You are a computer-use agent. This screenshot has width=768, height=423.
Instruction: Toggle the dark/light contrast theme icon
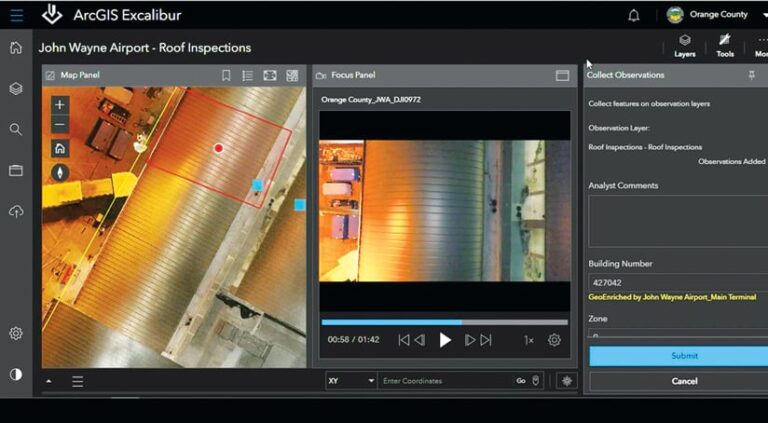[x=16, y=375]
